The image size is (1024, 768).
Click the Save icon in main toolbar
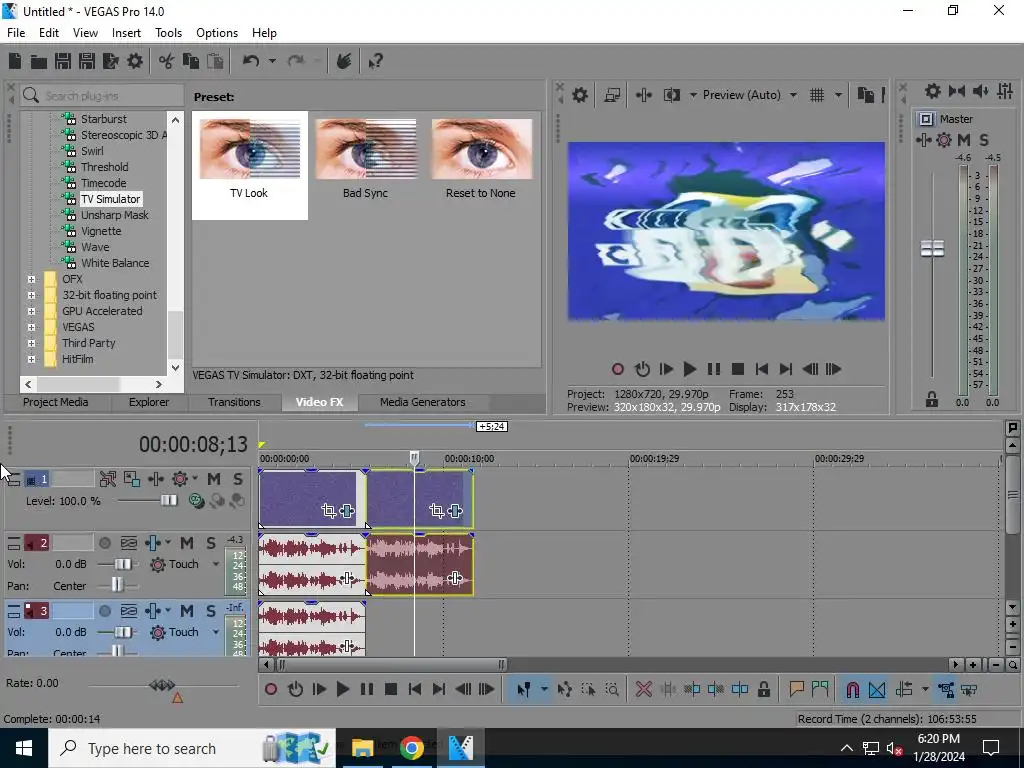click(x=63, y=61)
